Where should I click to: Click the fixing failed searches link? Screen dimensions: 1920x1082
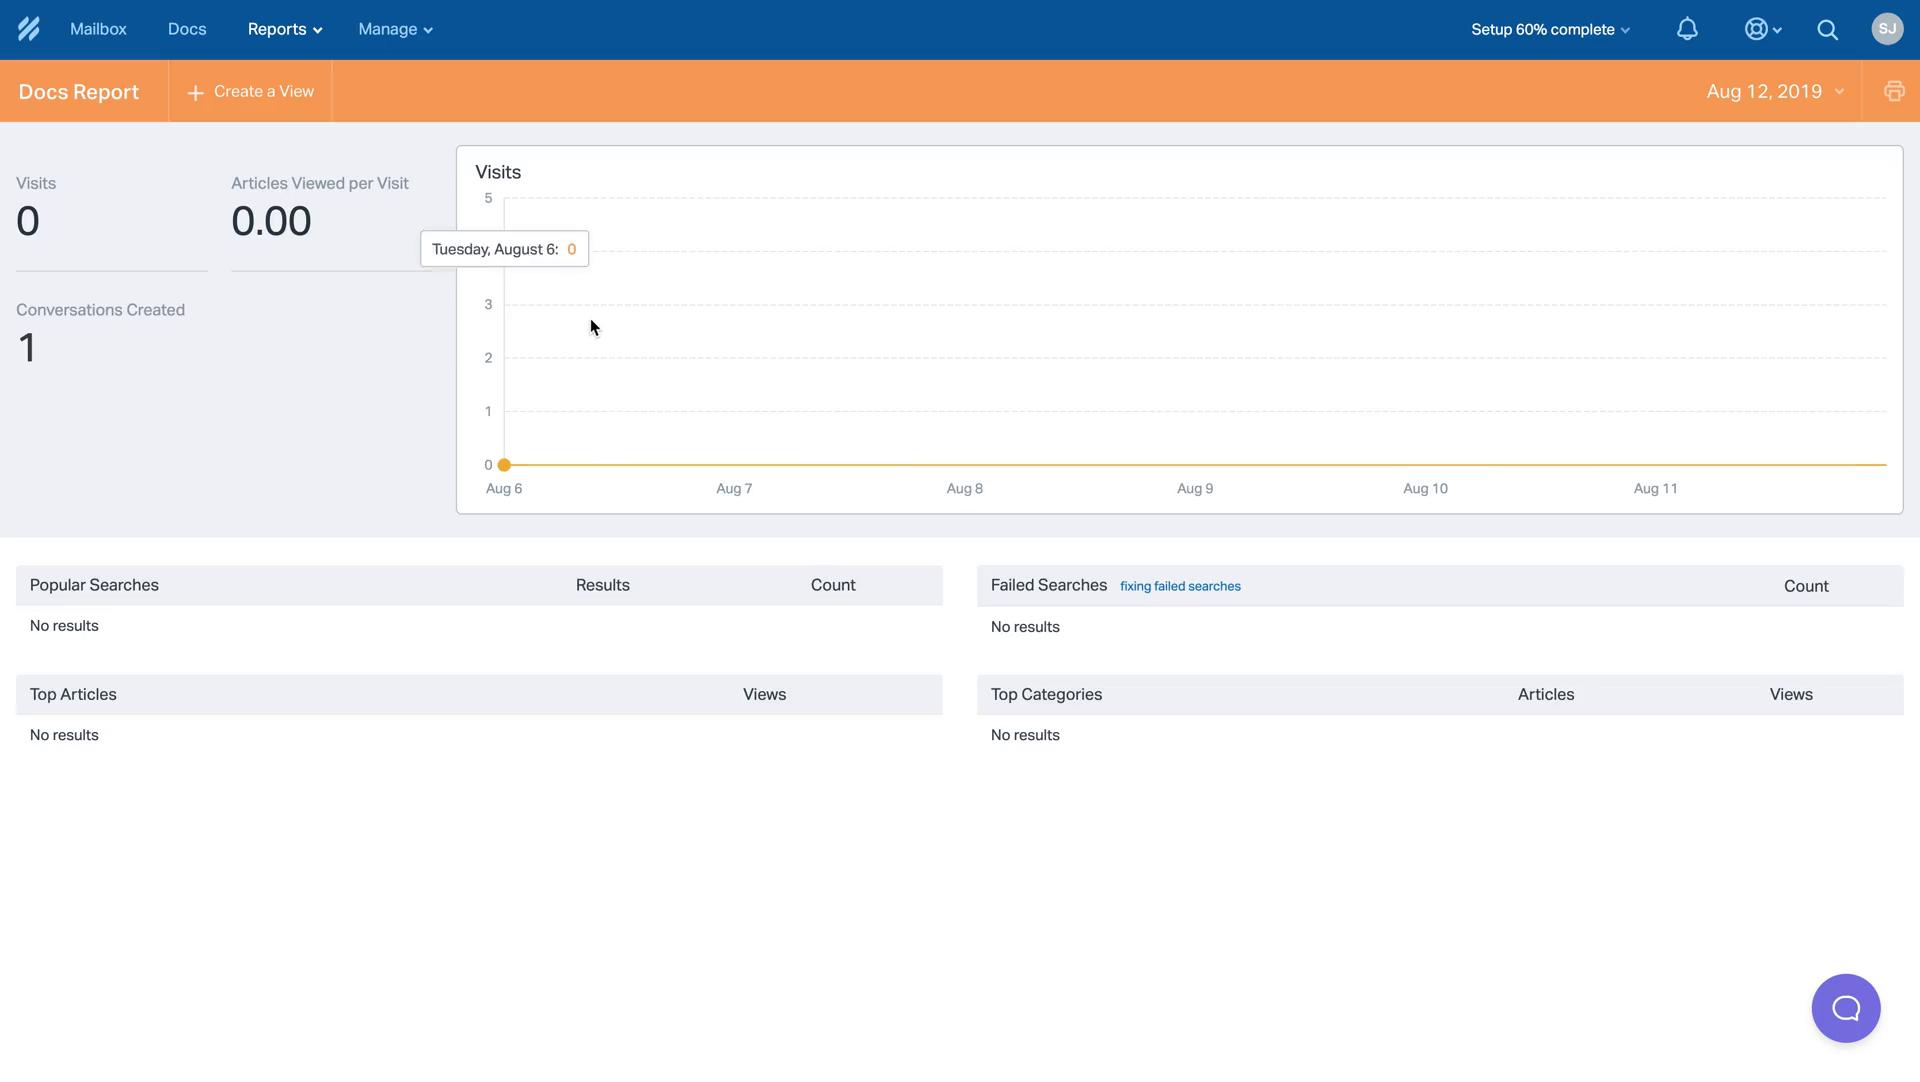click(1180, 585)
